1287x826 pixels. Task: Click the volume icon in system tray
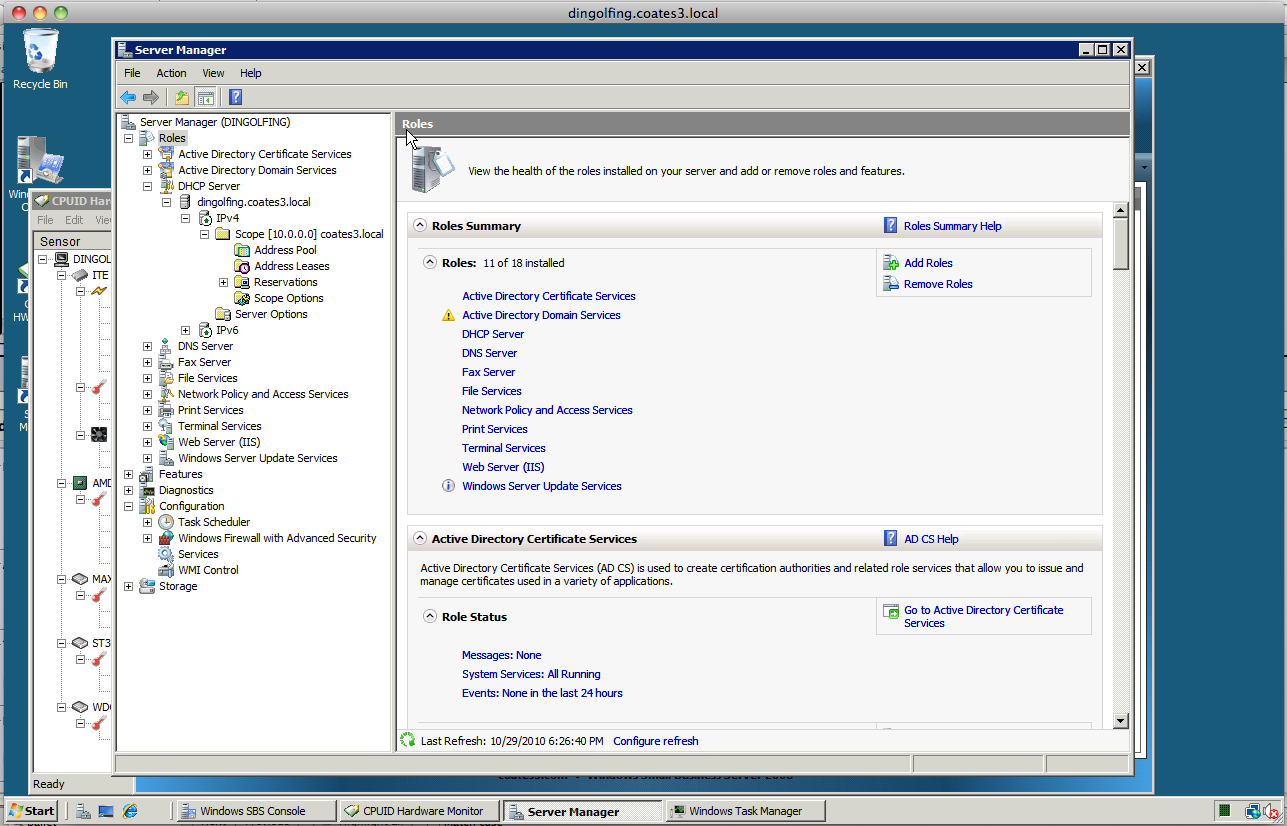1270,811
